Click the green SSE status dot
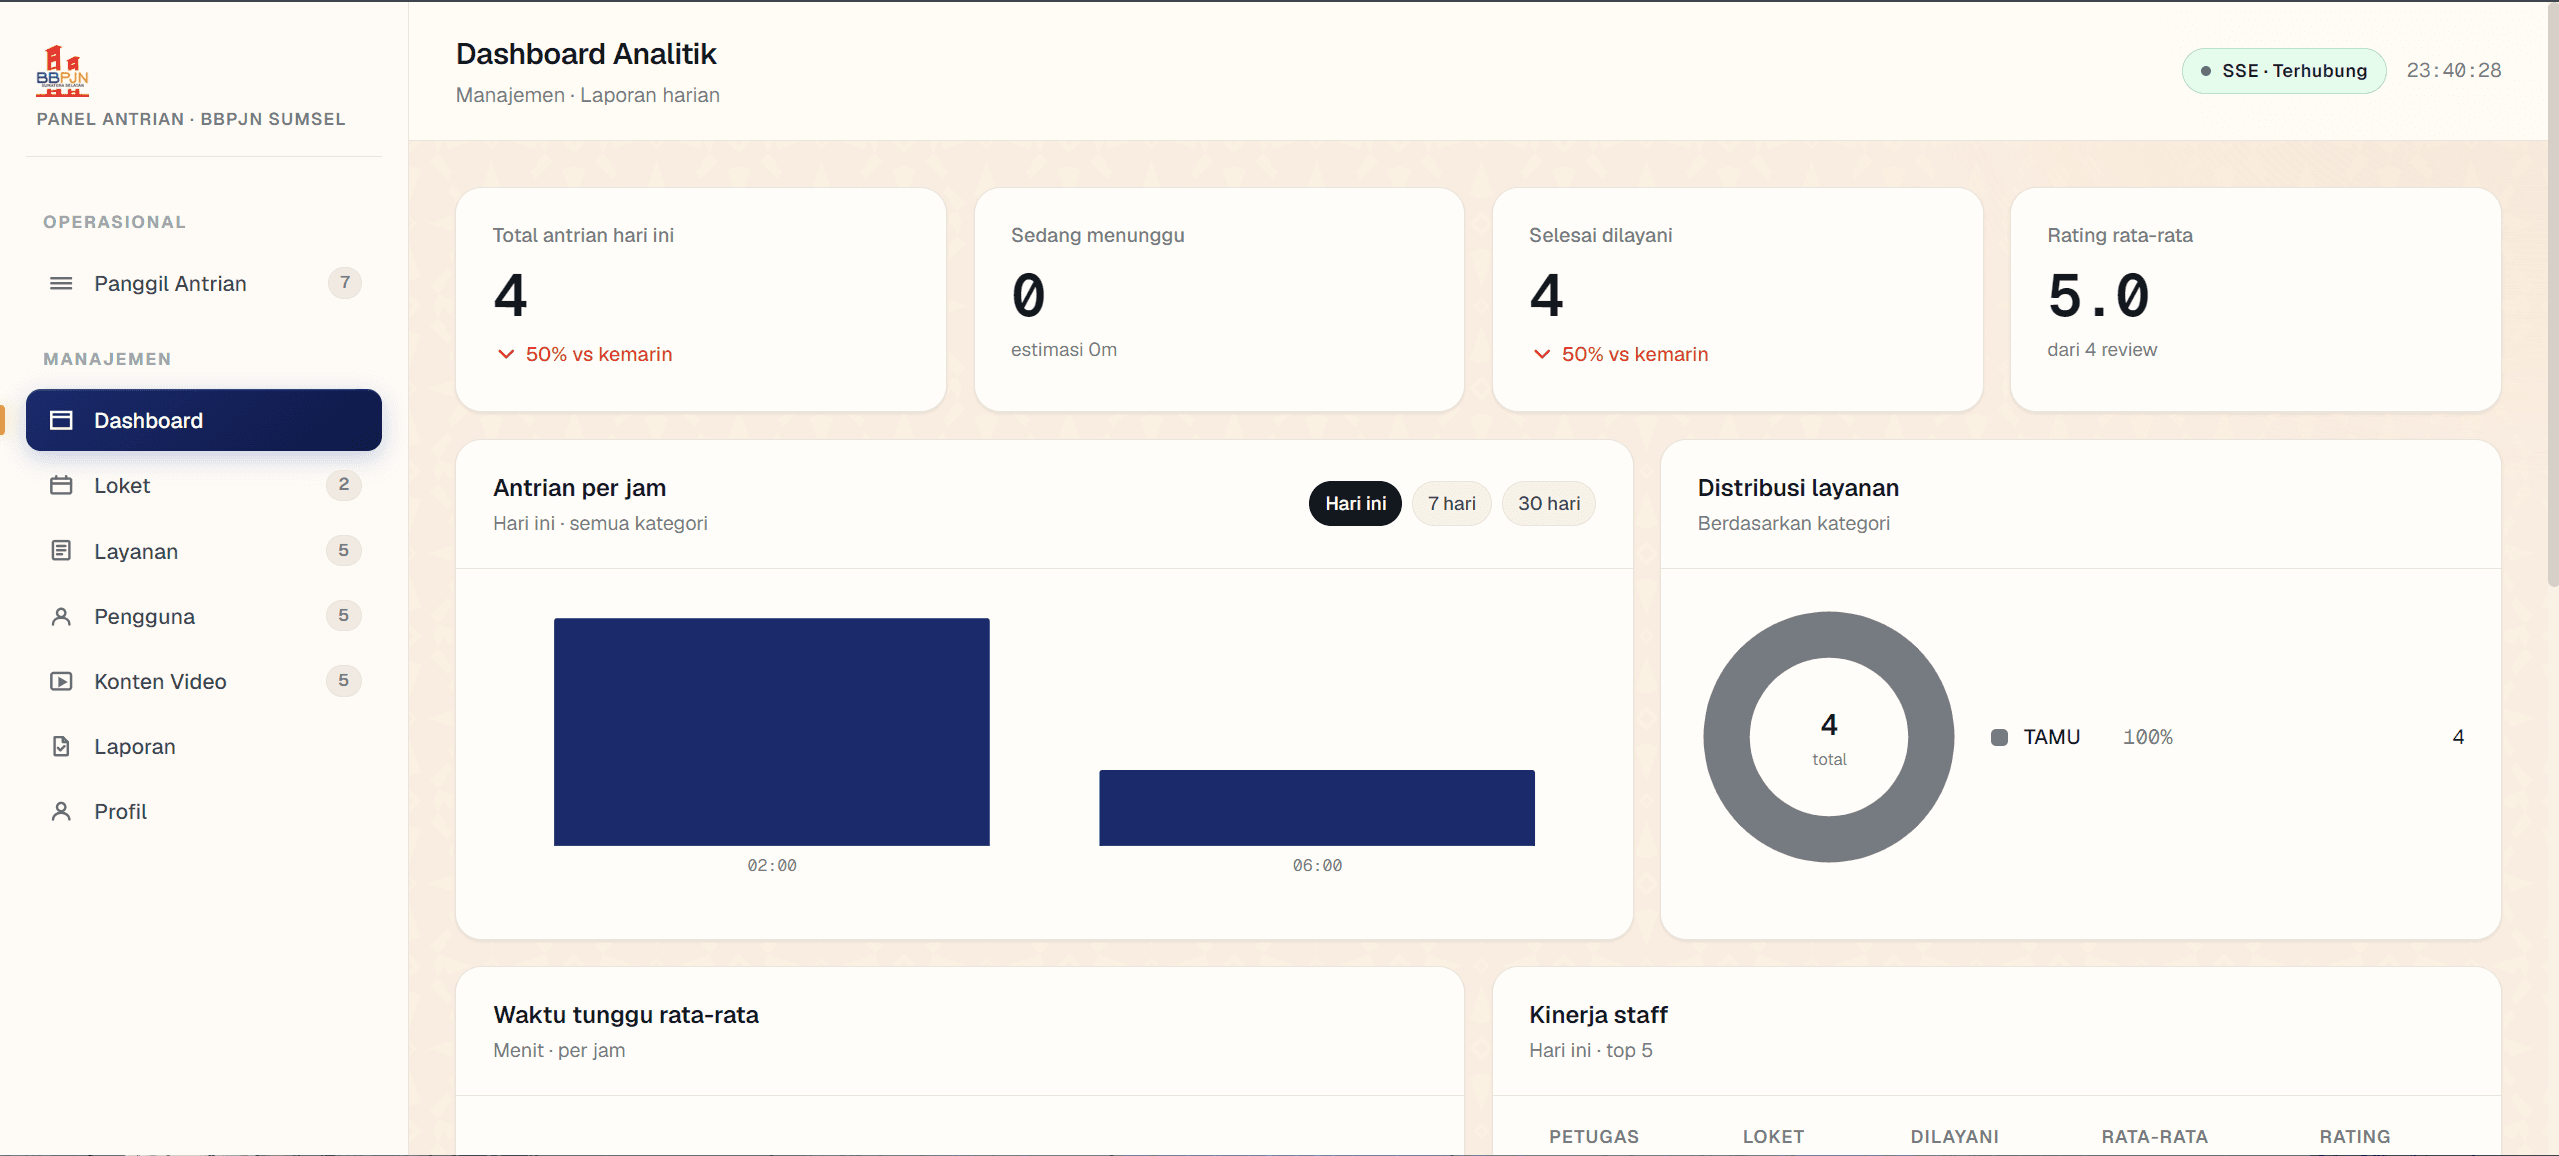 tap(2205, 71)
